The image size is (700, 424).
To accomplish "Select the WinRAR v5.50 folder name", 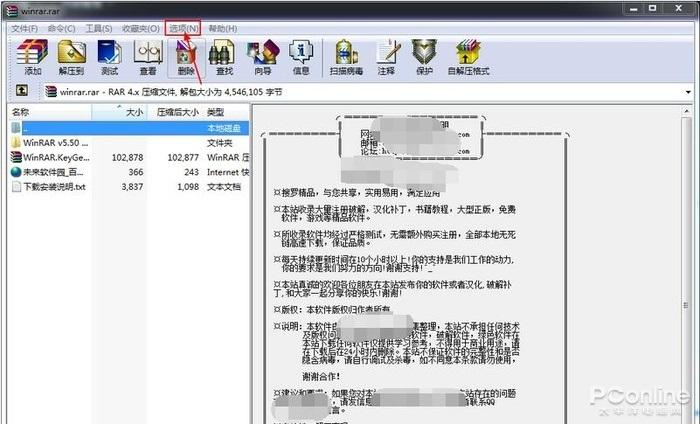I will [x=55, y=143].
